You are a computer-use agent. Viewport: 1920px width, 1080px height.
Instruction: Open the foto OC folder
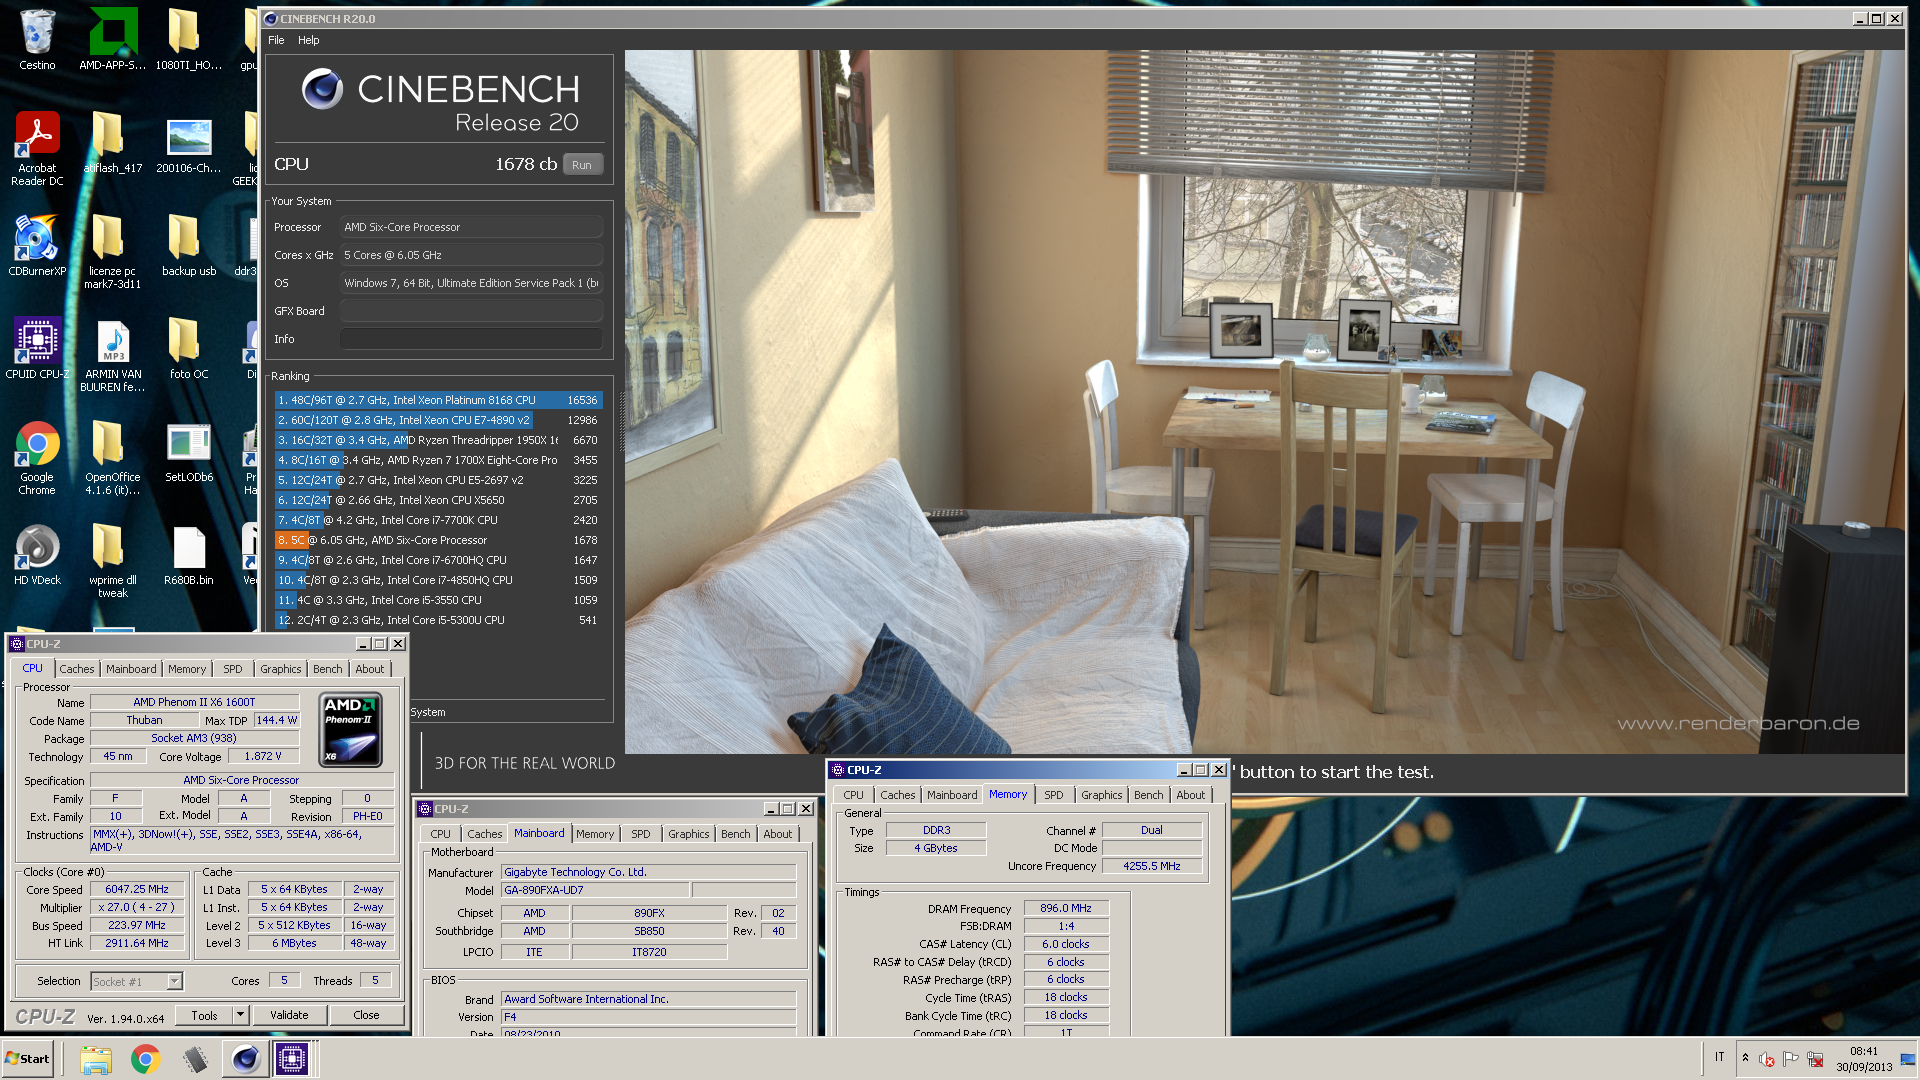tap(188, 349)
